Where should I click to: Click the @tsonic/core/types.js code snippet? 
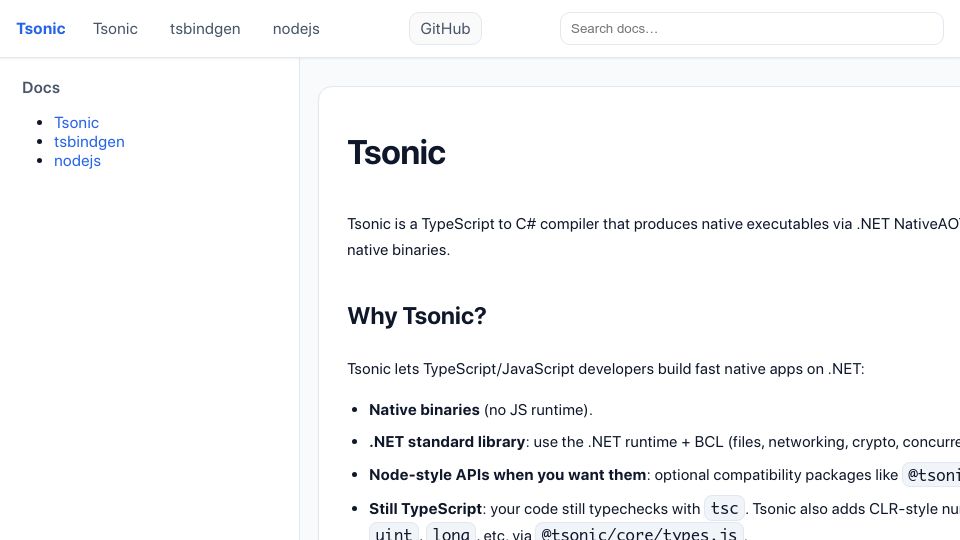pyautogui.click(x=639, y=533)
